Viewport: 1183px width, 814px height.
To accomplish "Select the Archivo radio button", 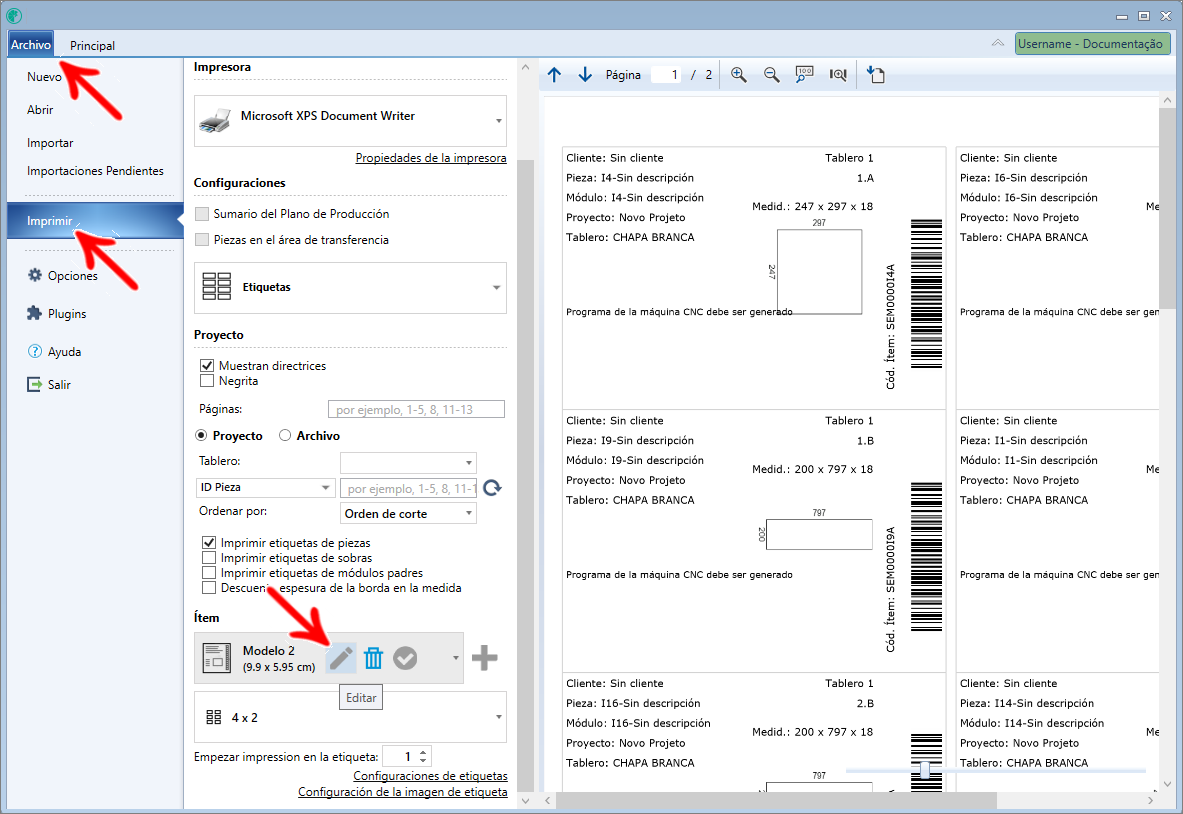I will point(285,436).
